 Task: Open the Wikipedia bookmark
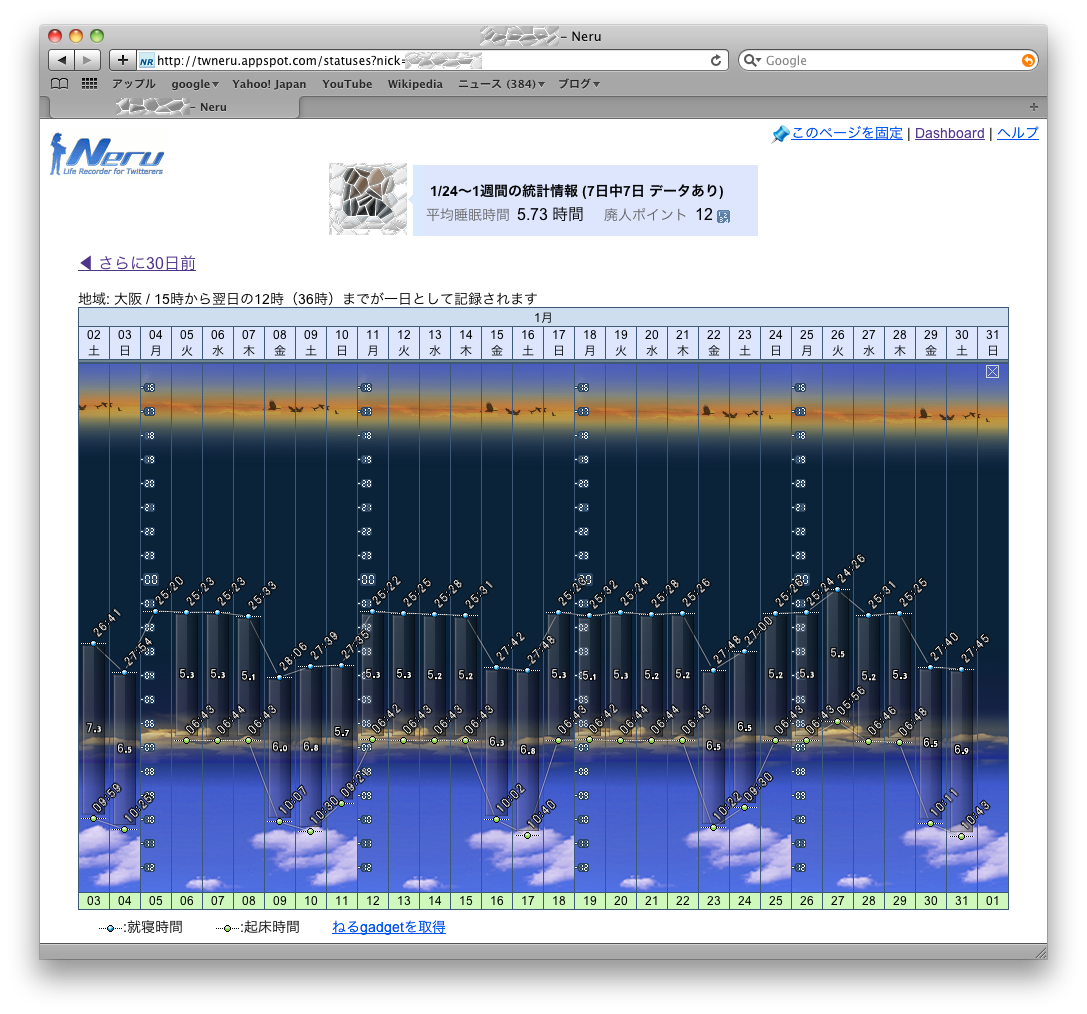pos(415,84)
